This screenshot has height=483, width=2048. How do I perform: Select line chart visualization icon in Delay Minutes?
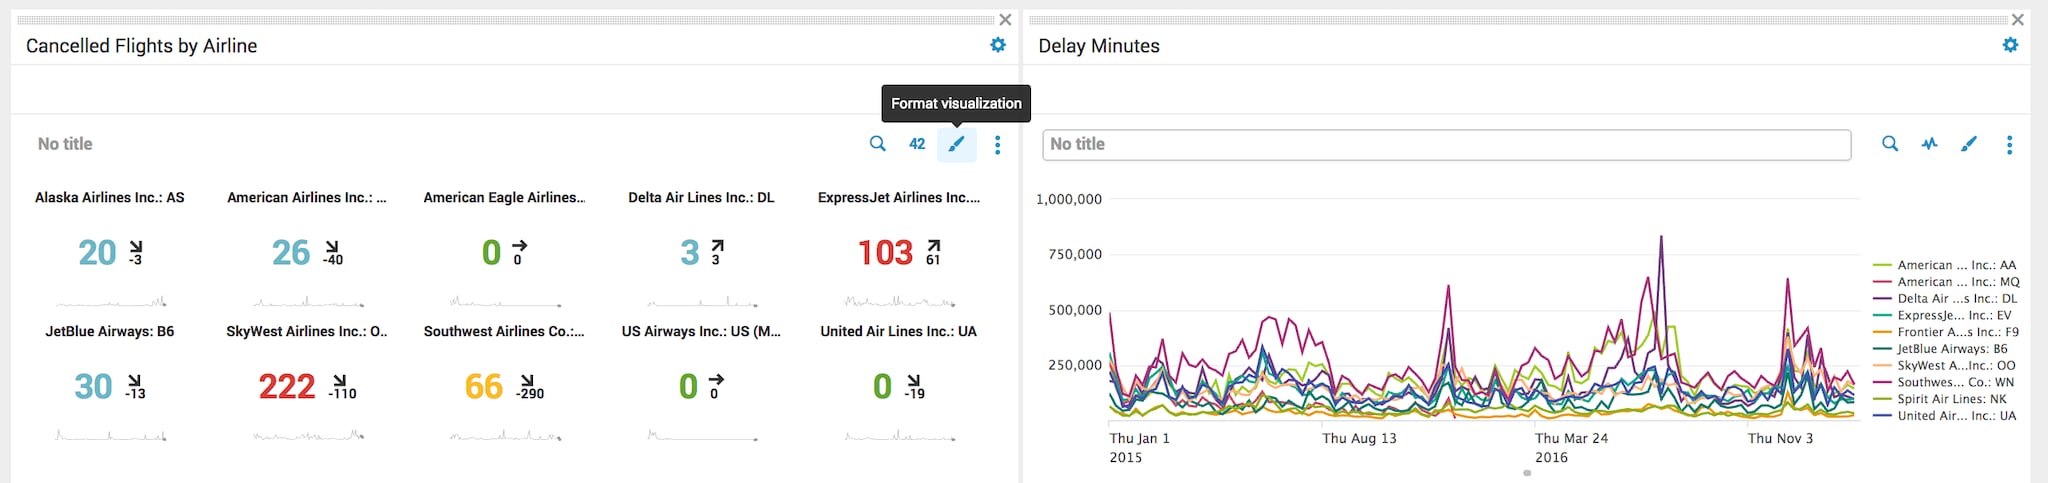[x=1929, y=144]
